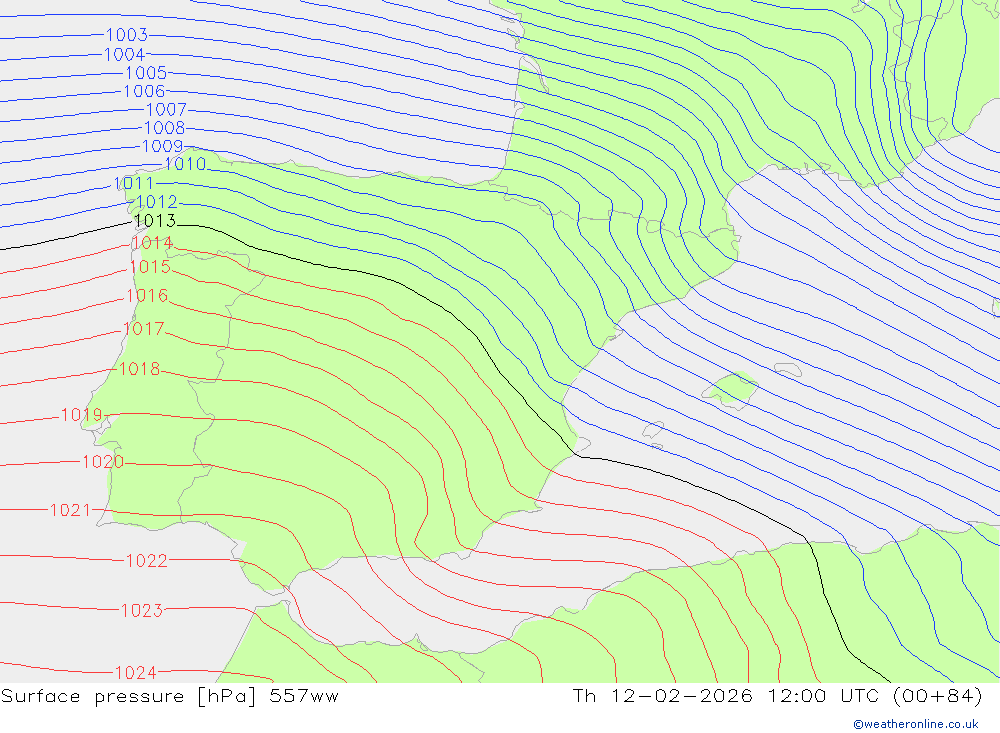Click the red 1017 isobar label

pyautogui.click(x=144, y=329)
